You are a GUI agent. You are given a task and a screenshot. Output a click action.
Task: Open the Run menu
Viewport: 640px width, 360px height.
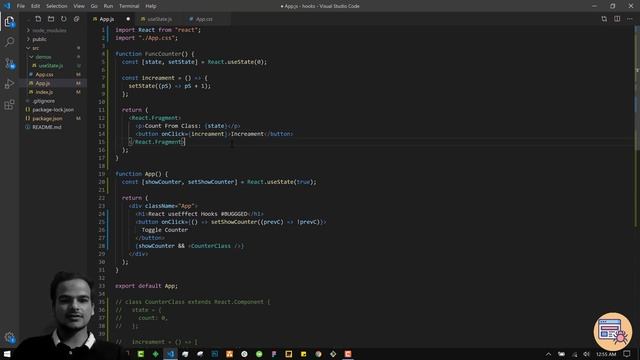pyautogui.click(x=108, y=6)
